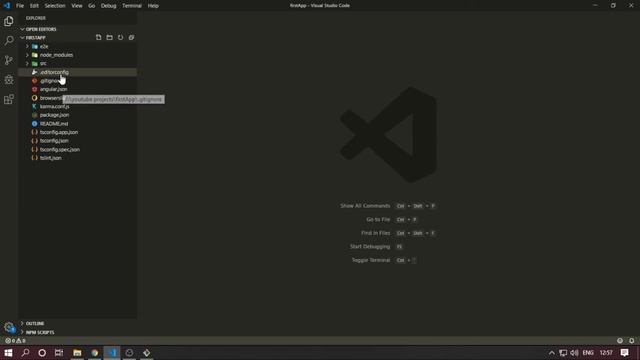Open the Debug menu
The width and height of the screenshot is (640, 360).
click(109, 6)
